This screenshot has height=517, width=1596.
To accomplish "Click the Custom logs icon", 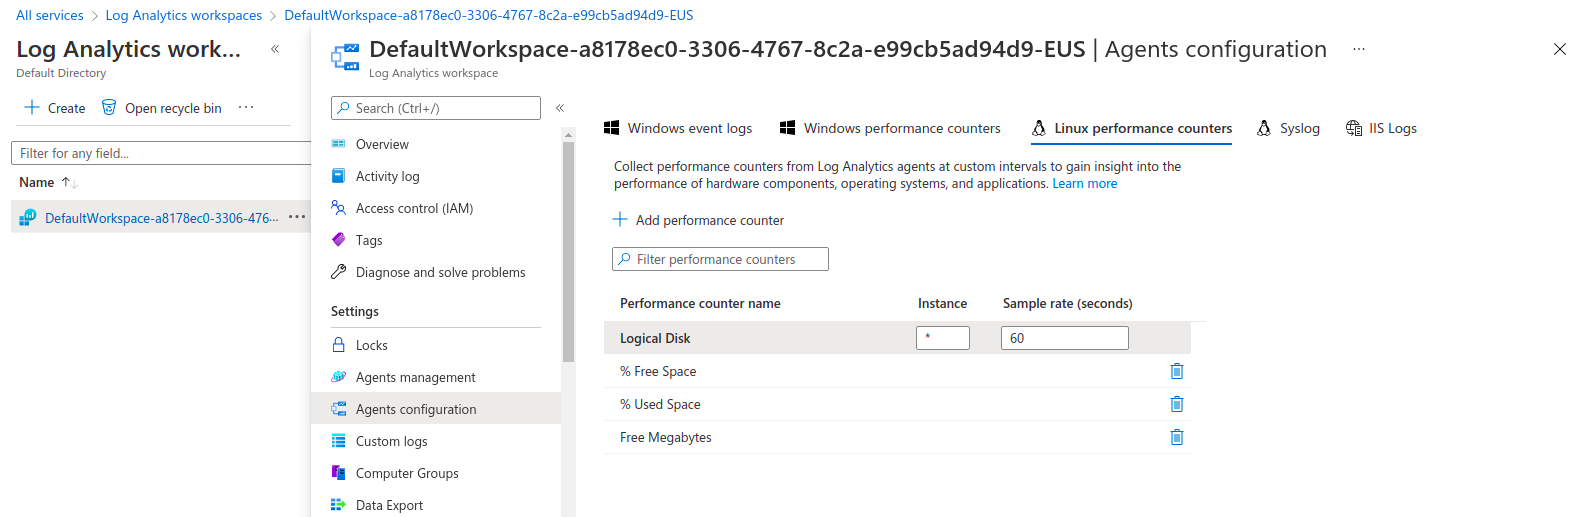I will point(338,441).
